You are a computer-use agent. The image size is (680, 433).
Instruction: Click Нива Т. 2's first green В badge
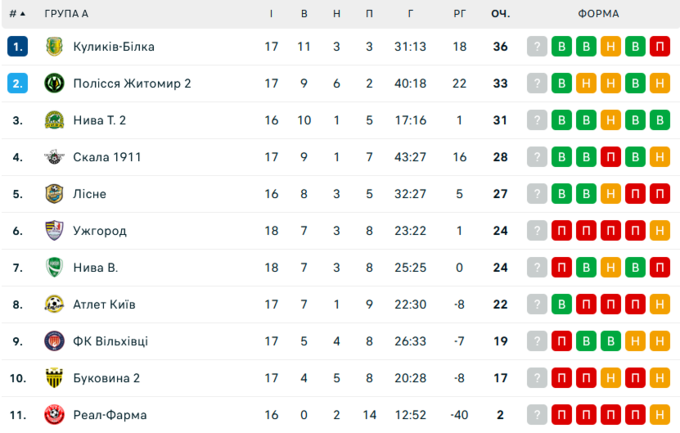click(562, 121)
